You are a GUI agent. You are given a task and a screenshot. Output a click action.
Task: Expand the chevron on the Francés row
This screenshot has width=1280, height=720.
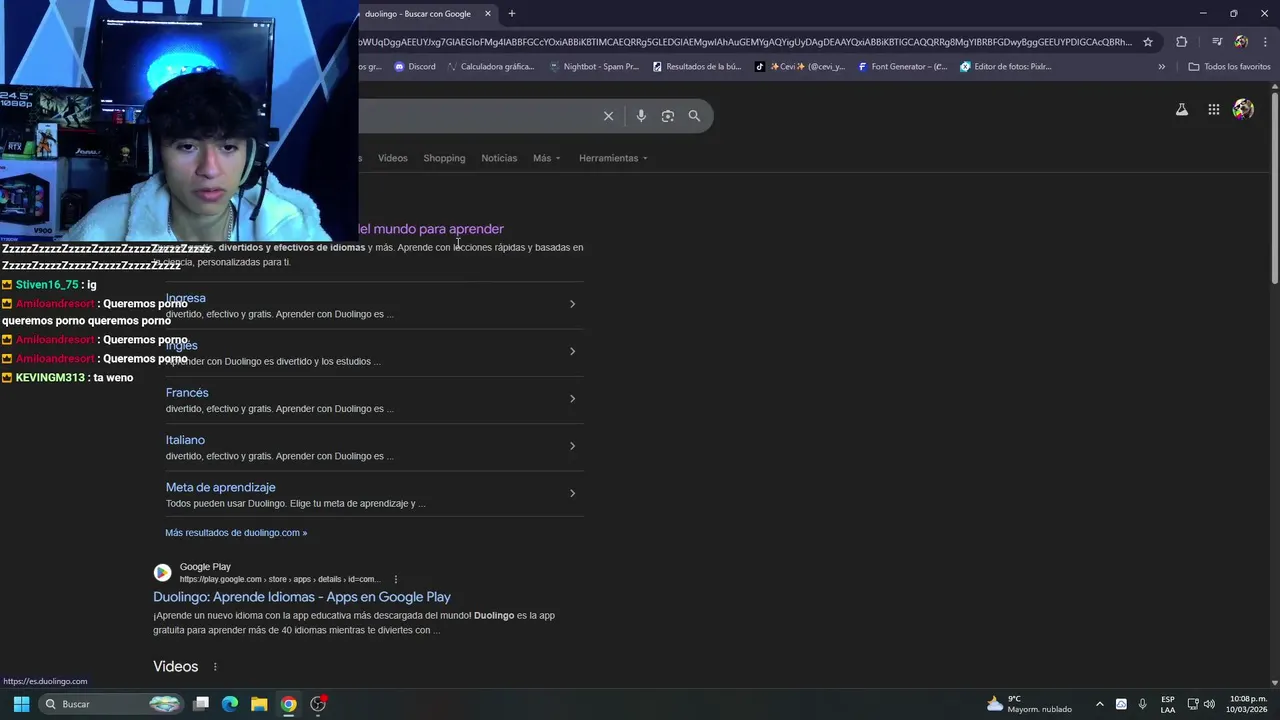pyautogui.click(x=572, y=399)
